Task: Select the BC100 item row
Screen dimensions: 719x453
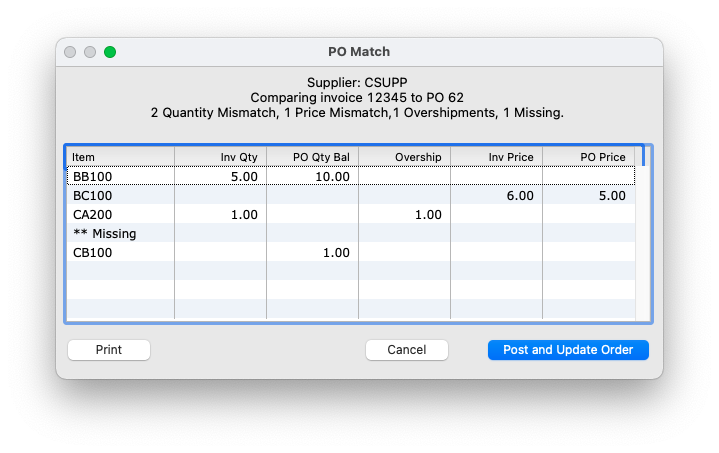Action: (x=351, y=195)
